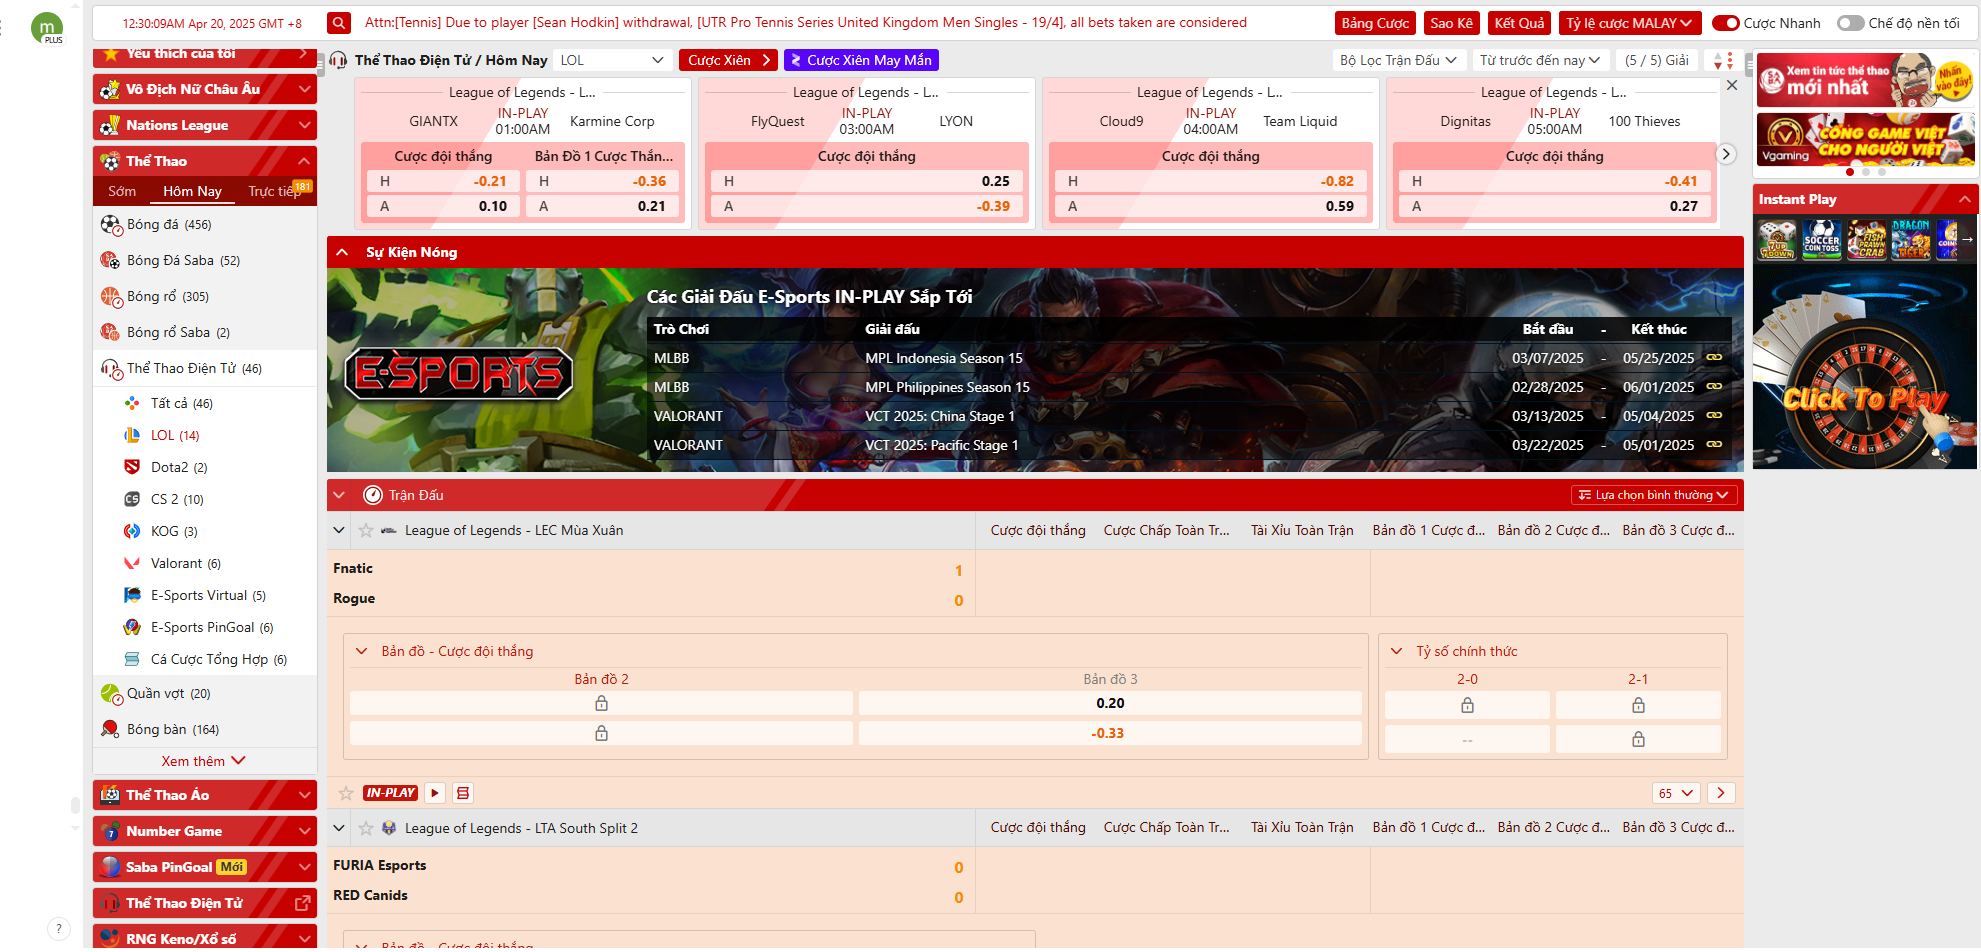This screenshot has width=1981, height=952.
Task: Open link for VCT 2025: China Stage 1
Action: tap(1714, 415)
